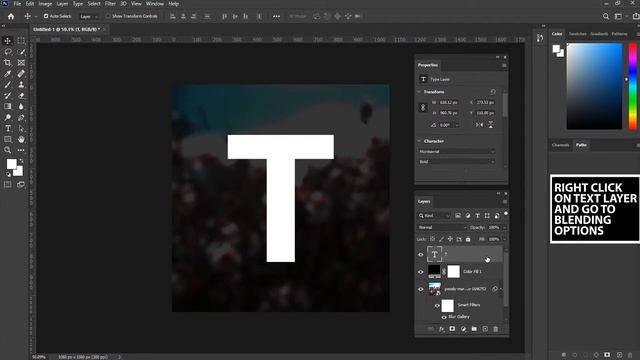Click the foreground color swatch in toolbox

11,164
